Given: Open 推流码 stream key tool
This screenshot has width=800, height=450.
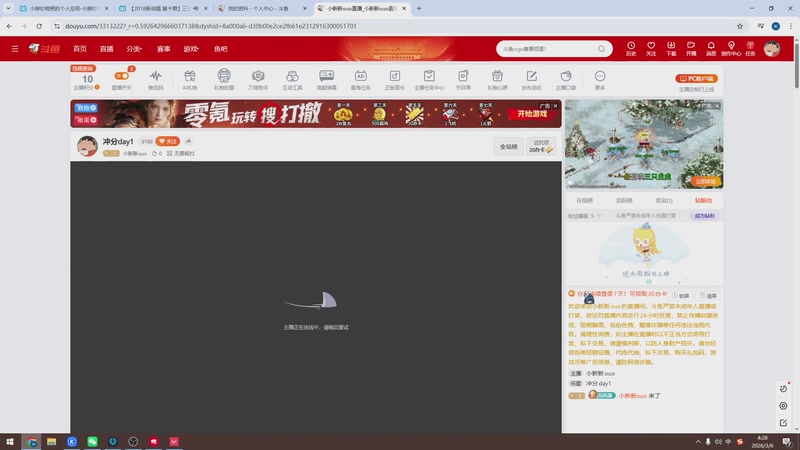Looking at the screenshot, I should [x=156, y=80].
